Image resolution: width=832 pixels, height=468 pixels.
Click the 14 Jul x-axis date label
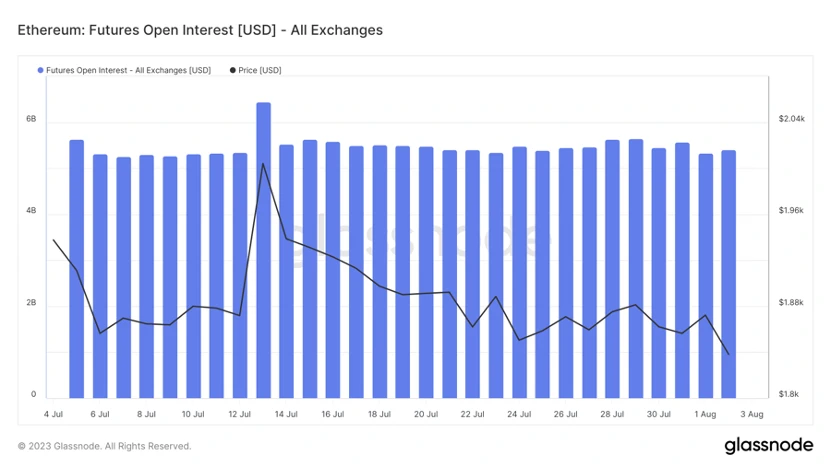286,414
